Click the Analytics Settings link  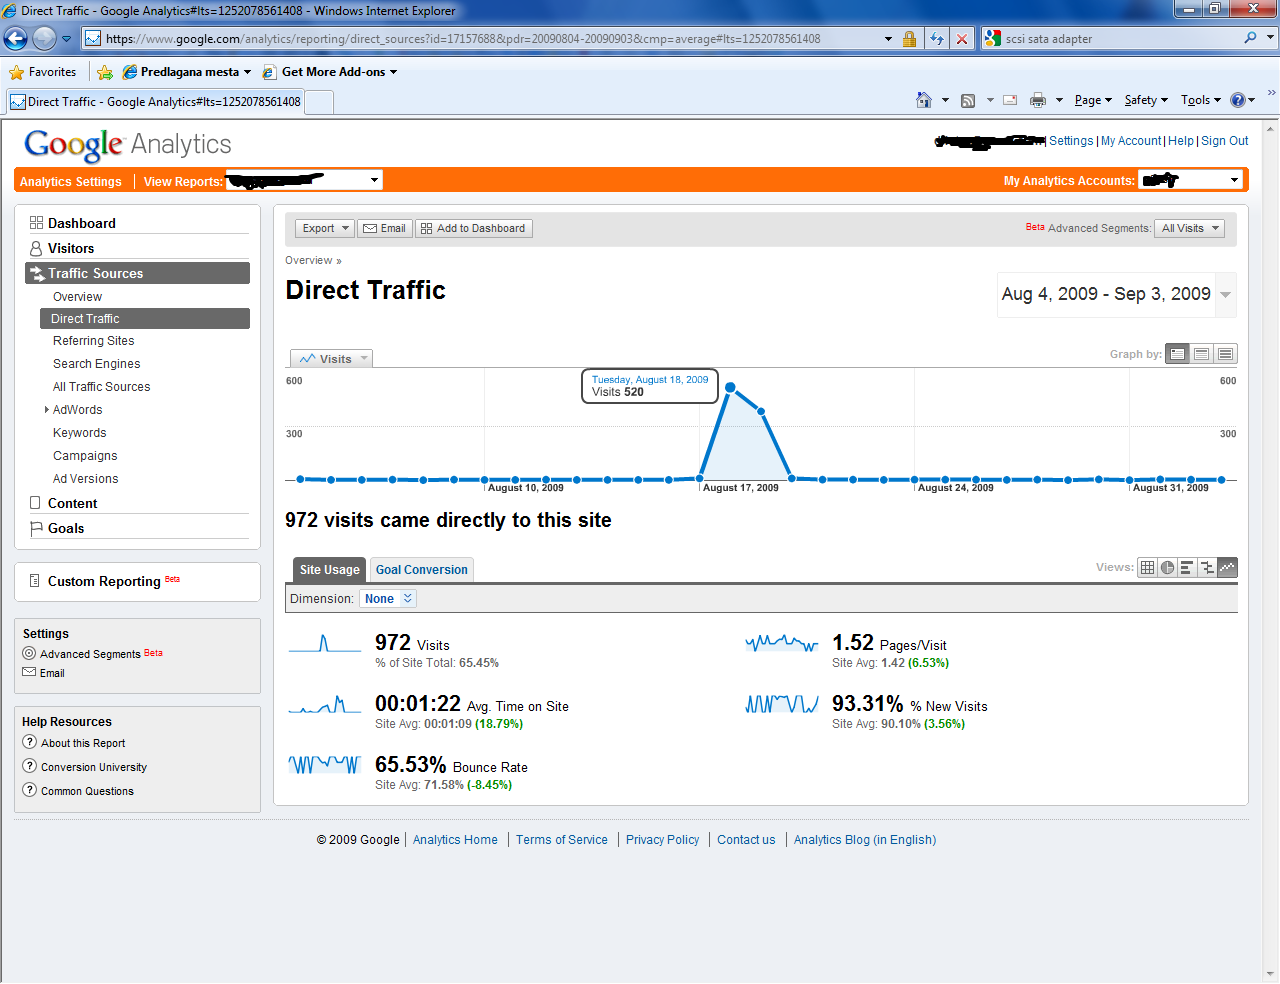(x=71, y=182)
